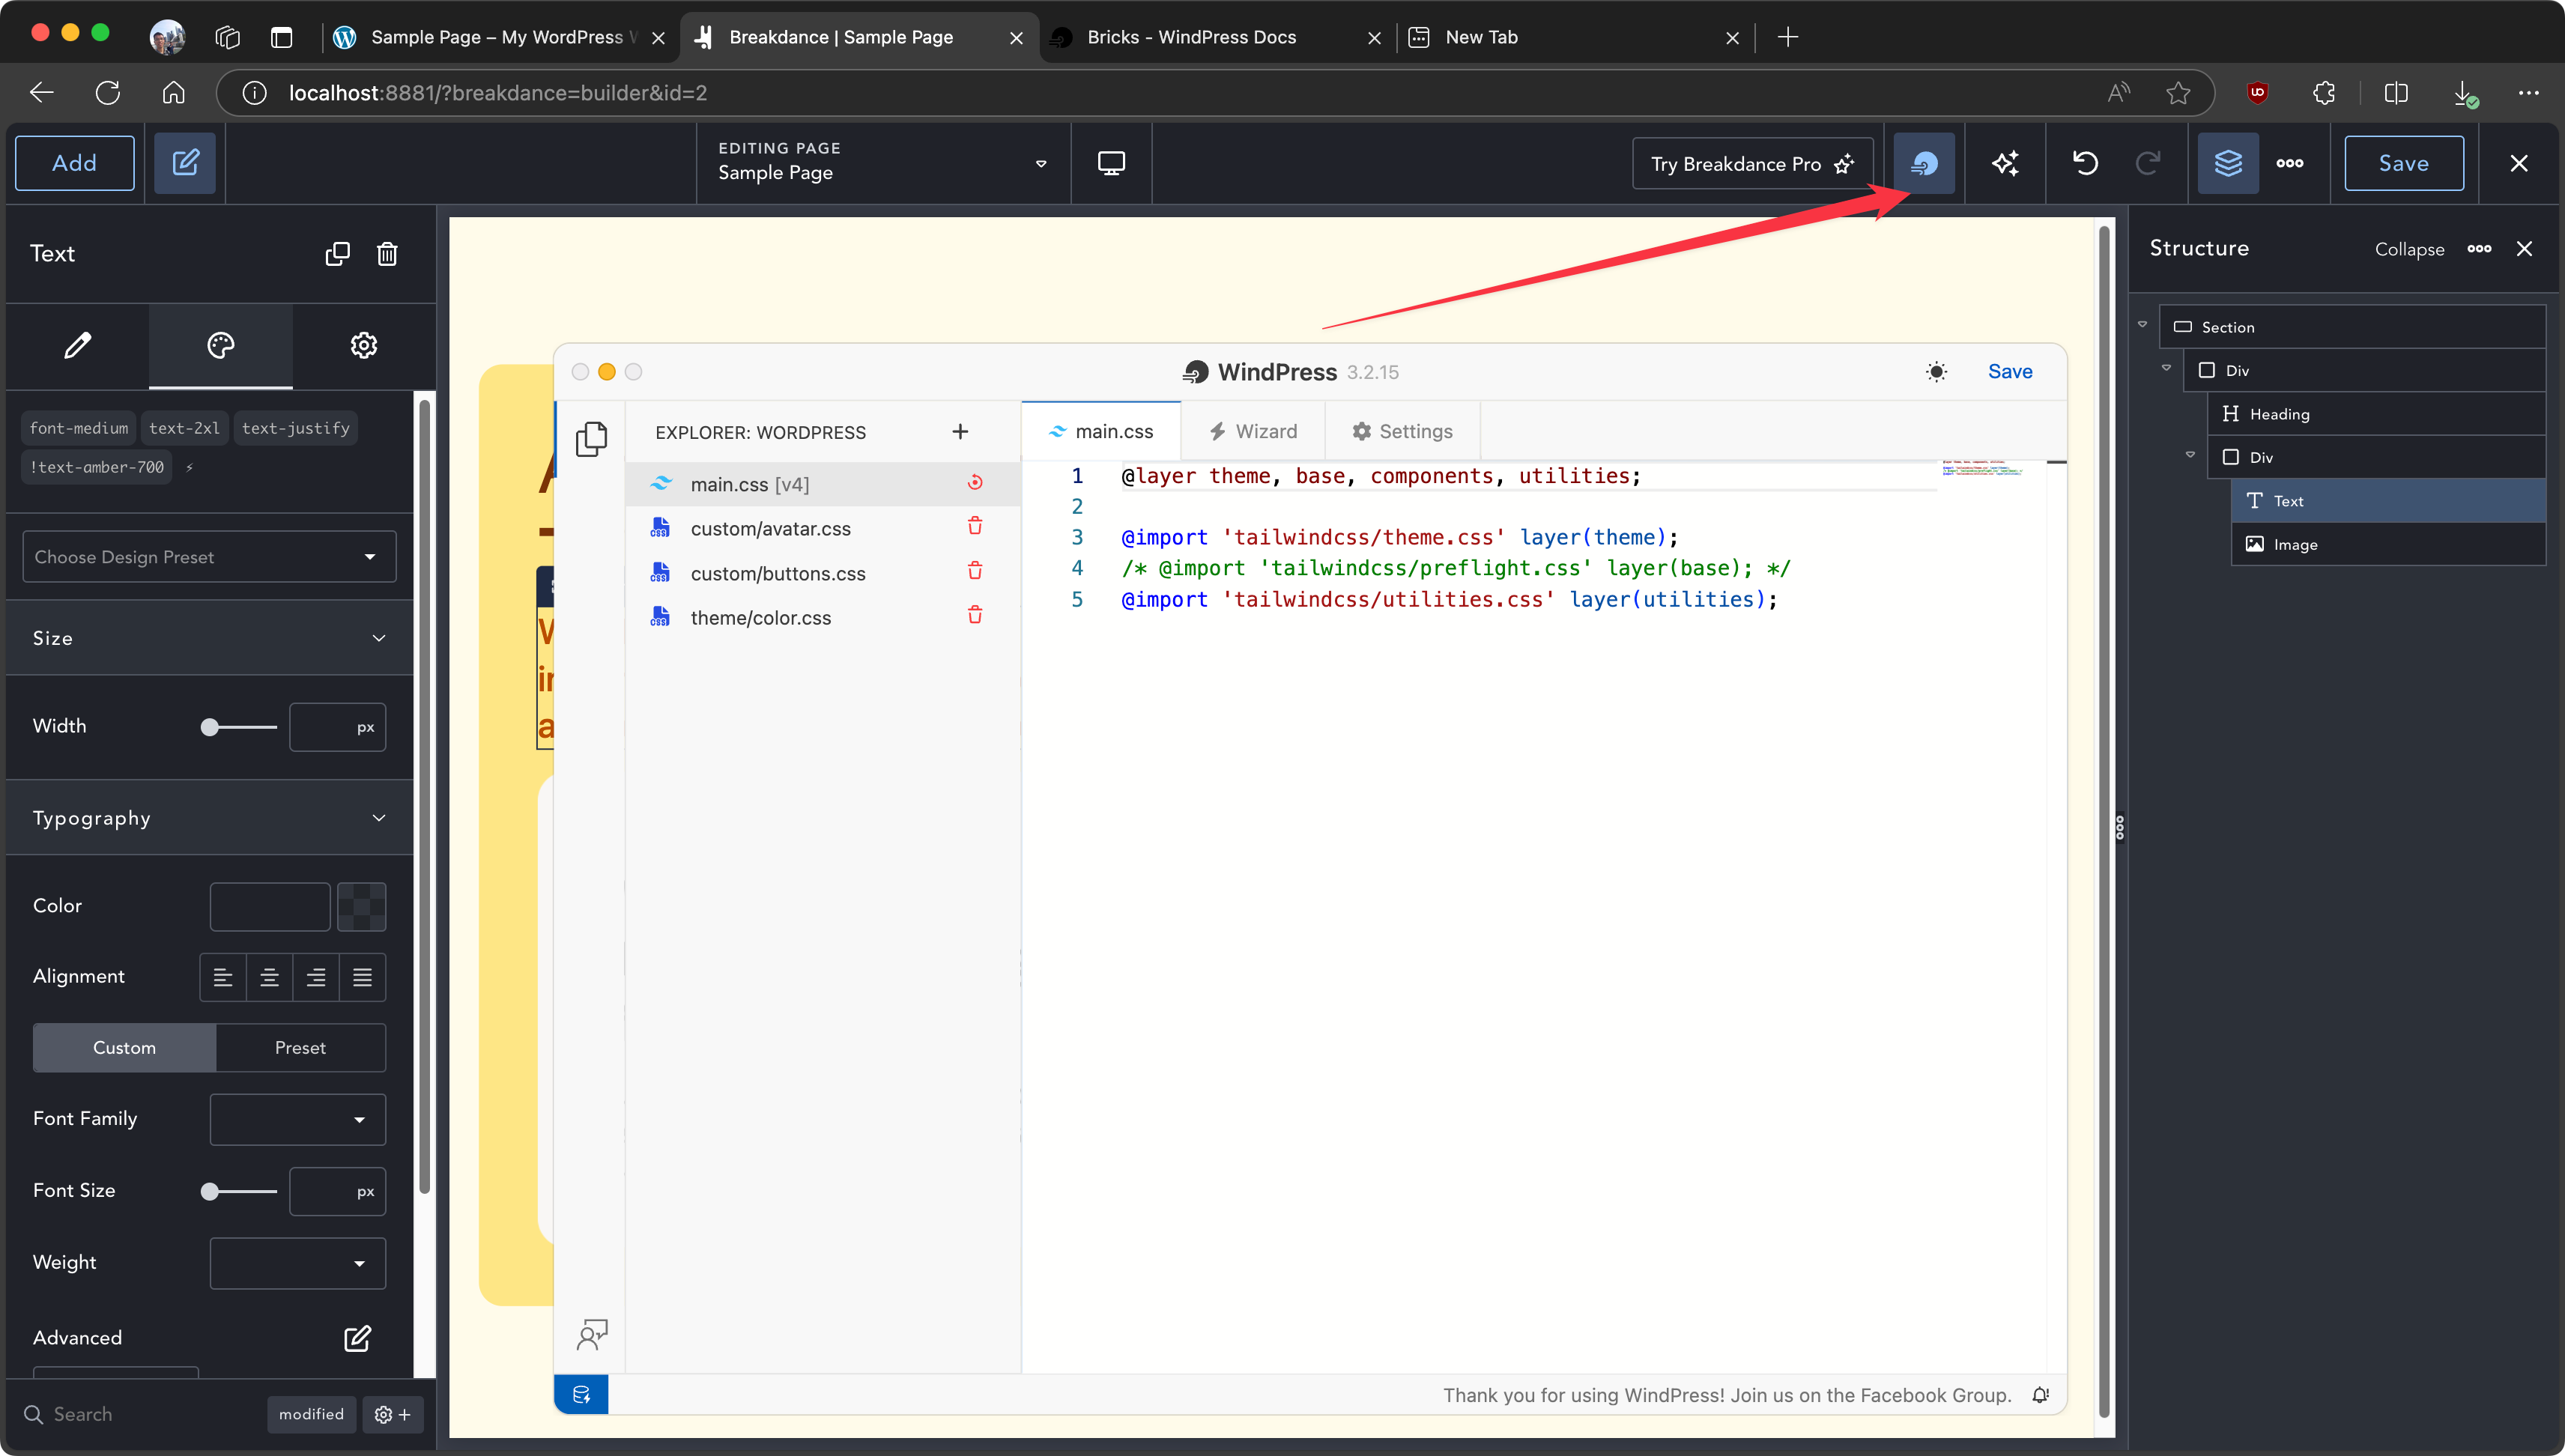Click the Font Size slider handle
Screen dimensions: 2565x1456
209,1191
